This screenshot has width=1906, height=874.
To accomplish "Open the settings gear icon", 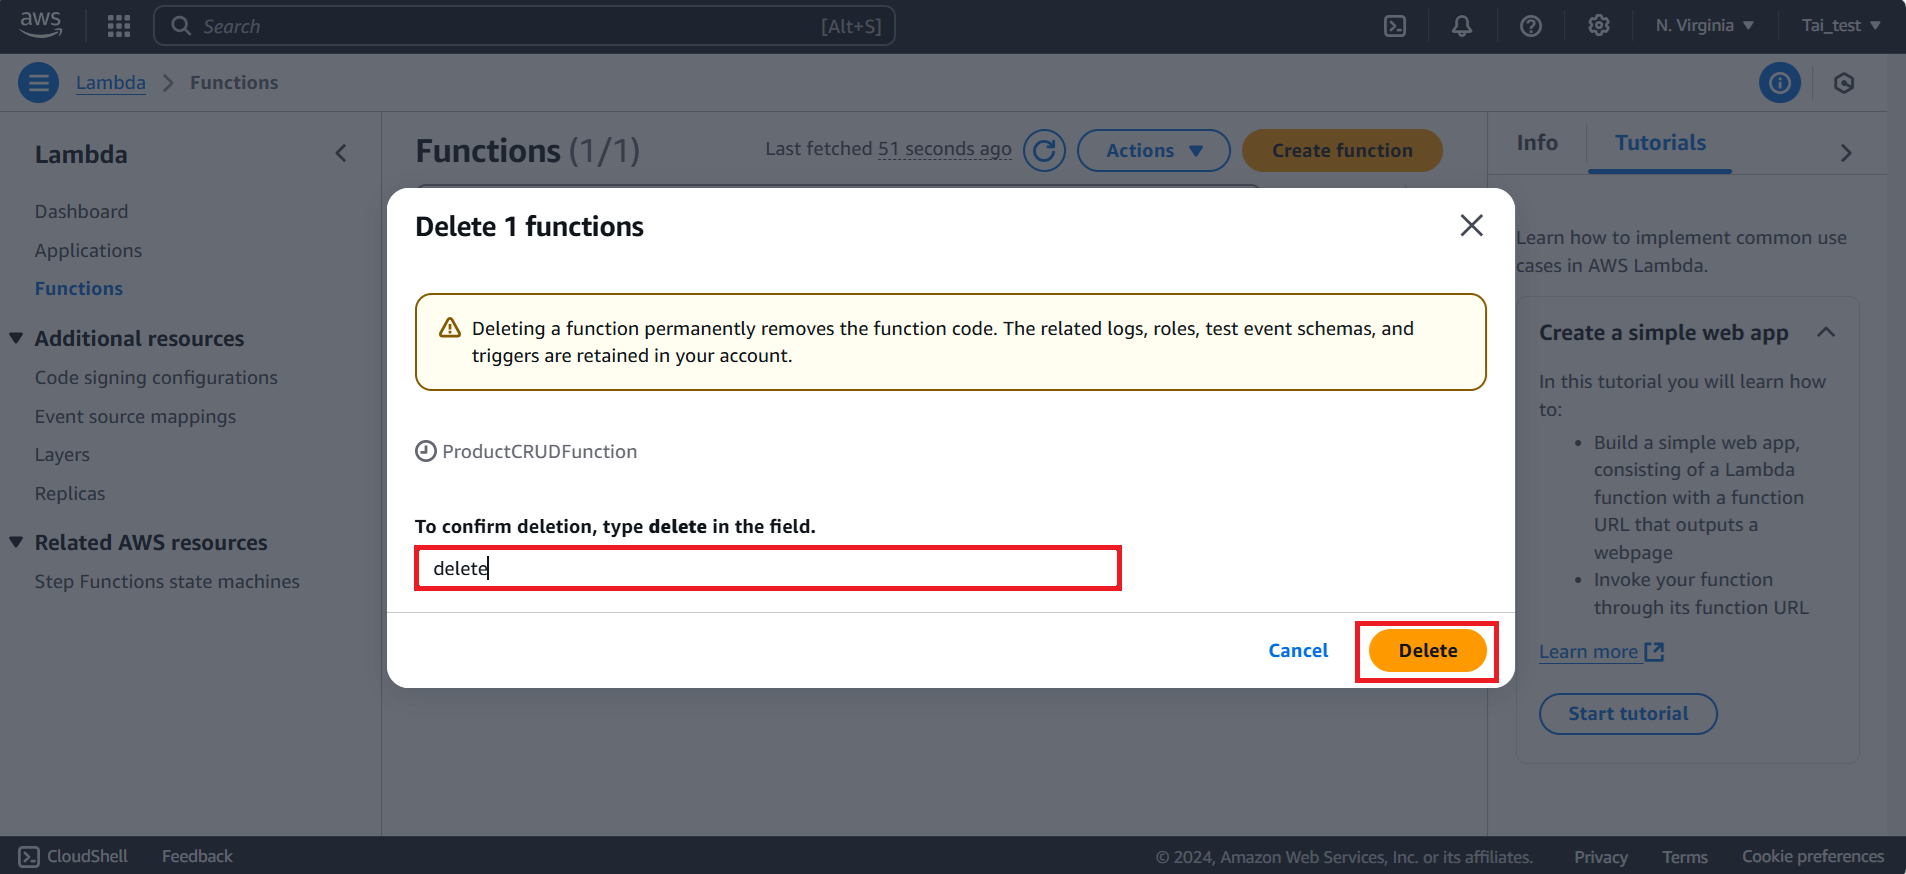I will tap(1599, 26).
